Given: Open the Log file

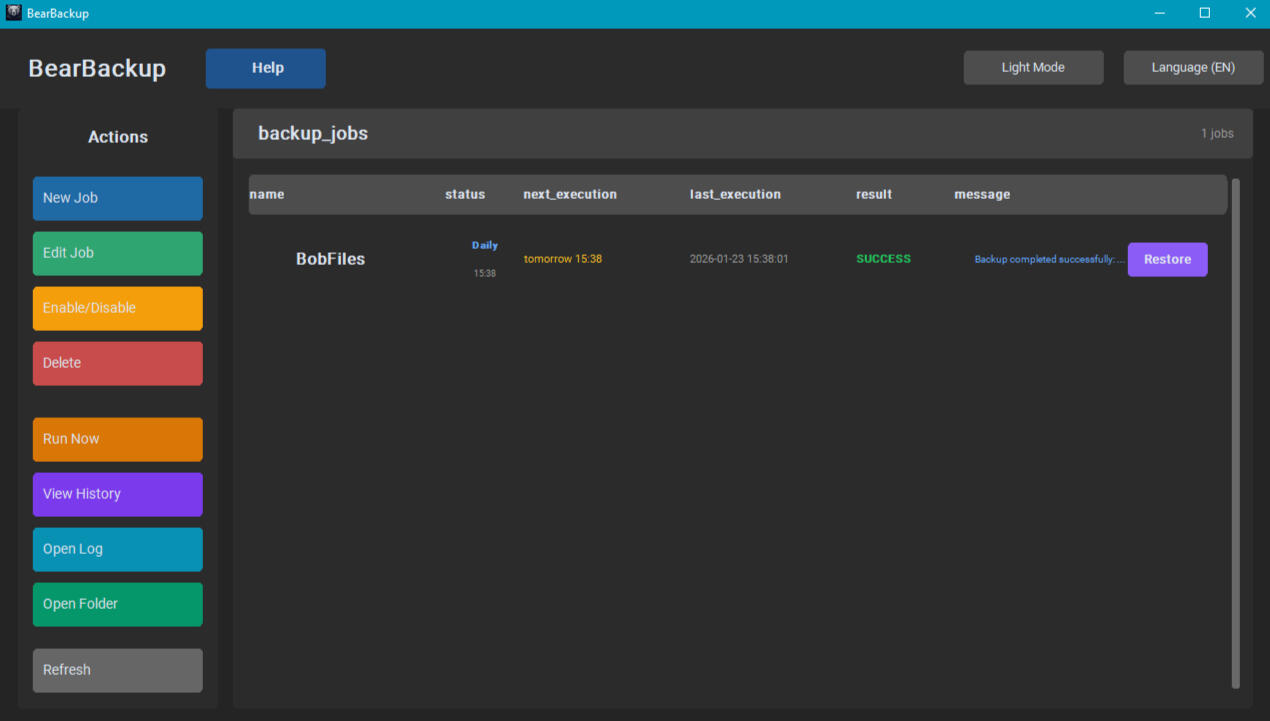Looking at the screenshot, I should [x=118, y=549].
